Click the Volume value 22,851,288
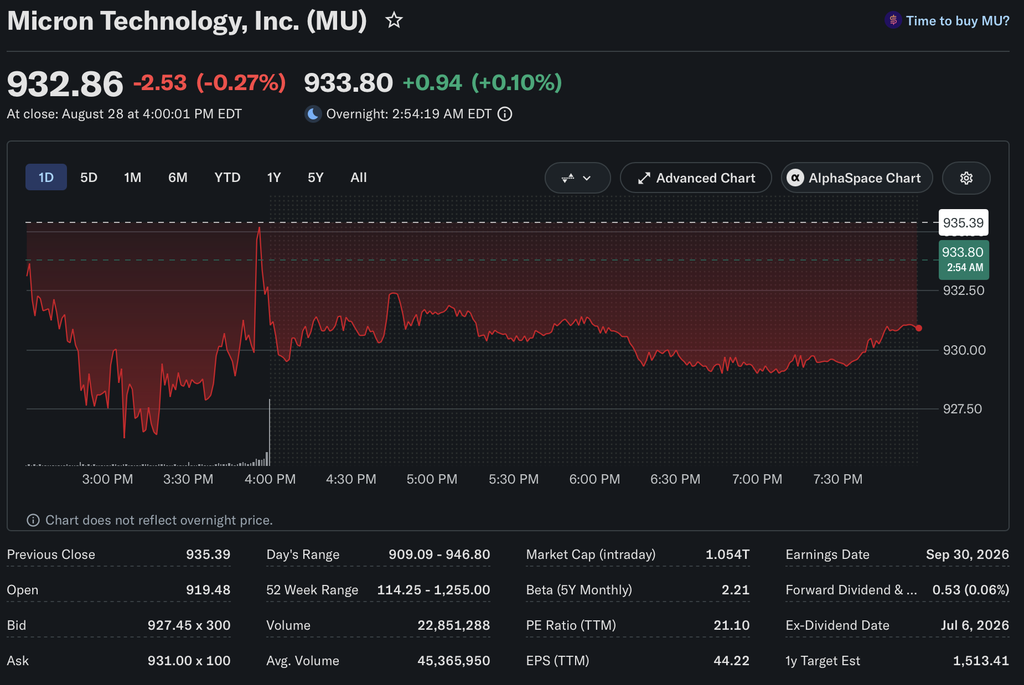Viewport: 1024px width, 685px height. click(x=454, y=625)
